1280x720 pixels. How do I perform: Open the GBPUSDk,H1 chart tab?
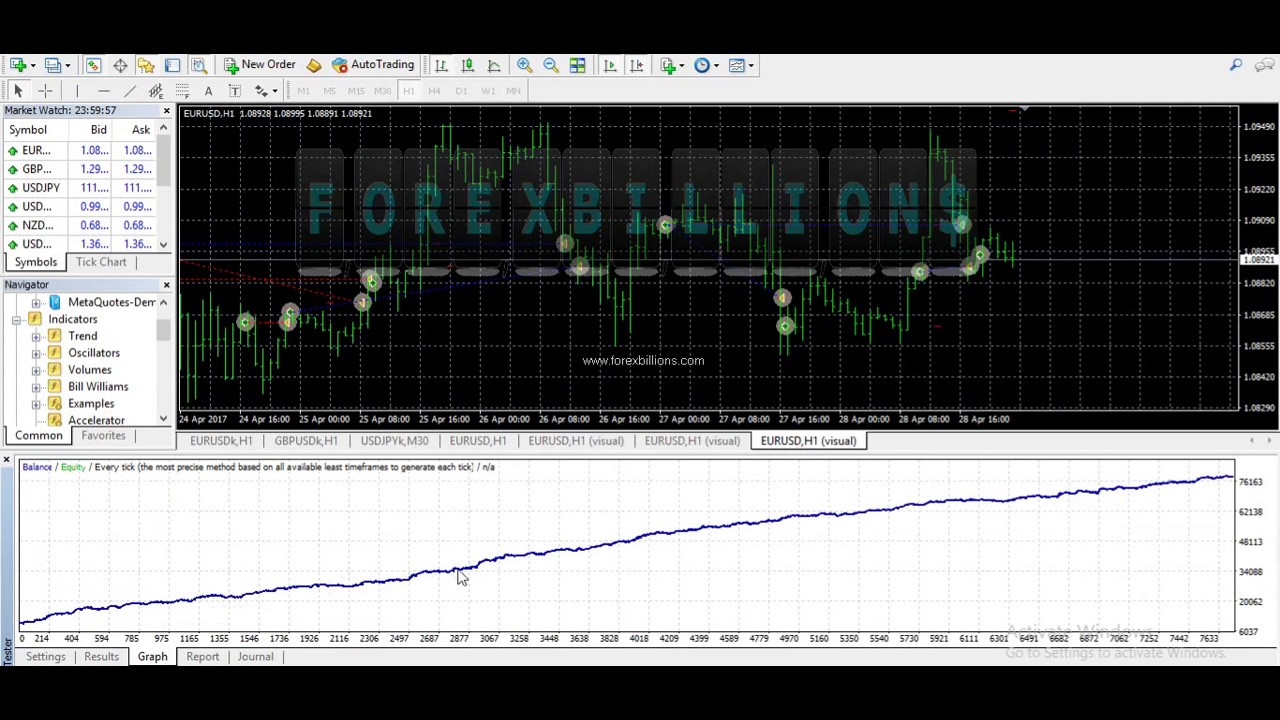click(x=306, y=441)
